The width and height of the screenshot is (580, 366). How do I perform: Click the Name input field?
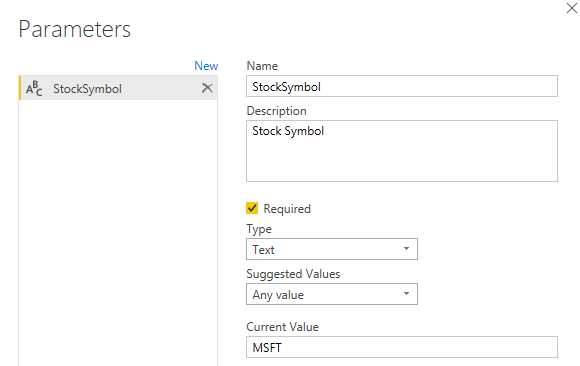pyautogui.click(x=402, y=86)
